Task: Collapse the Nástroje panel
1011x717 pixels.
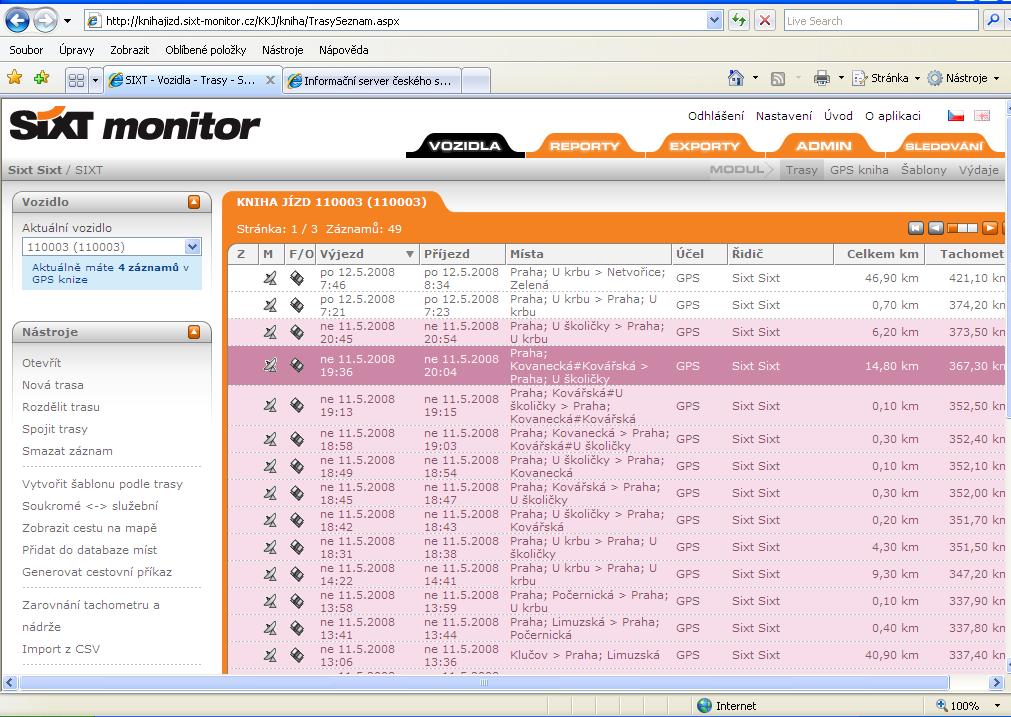Action: click(x=194, y=332)
